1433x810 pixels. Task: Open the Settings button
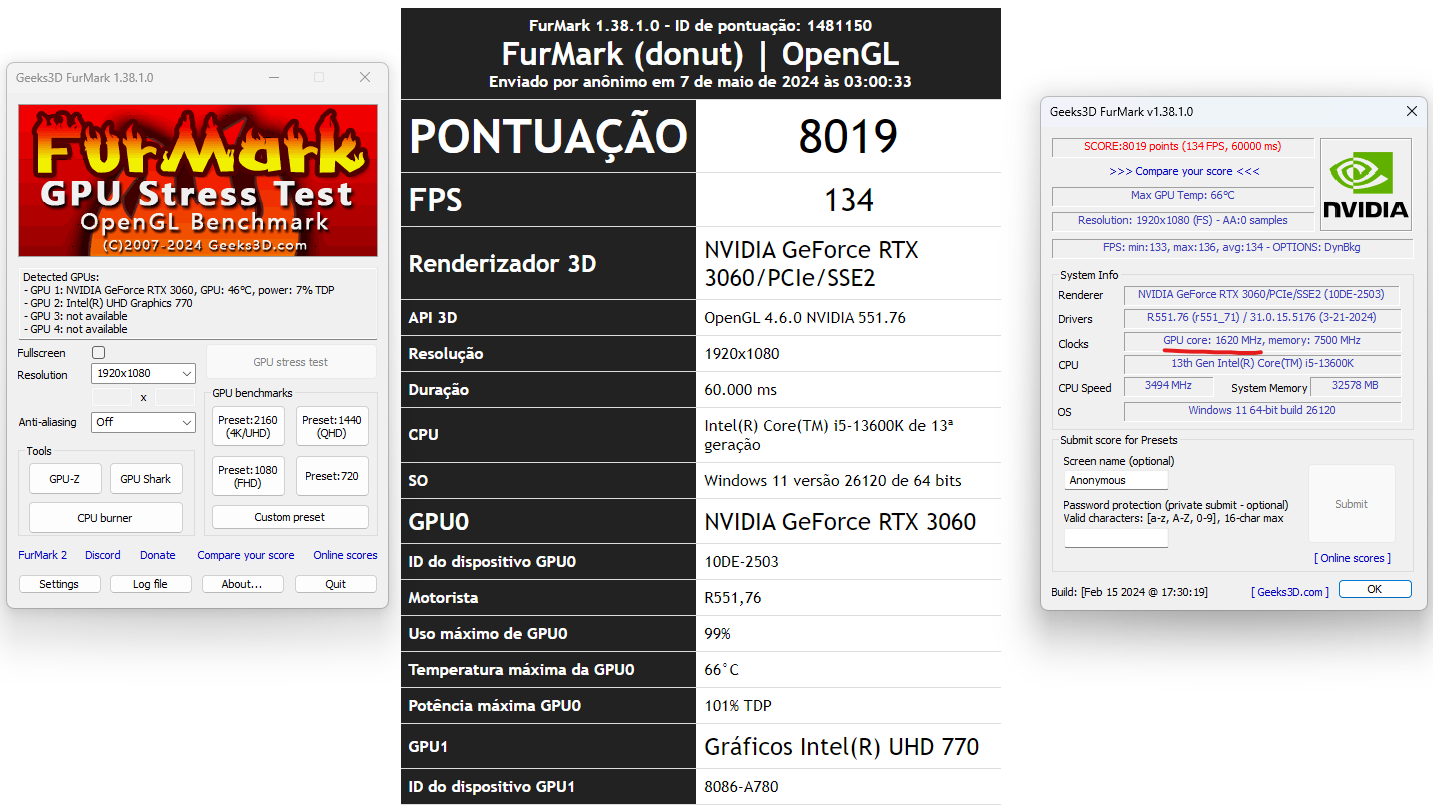pos(59,584)
